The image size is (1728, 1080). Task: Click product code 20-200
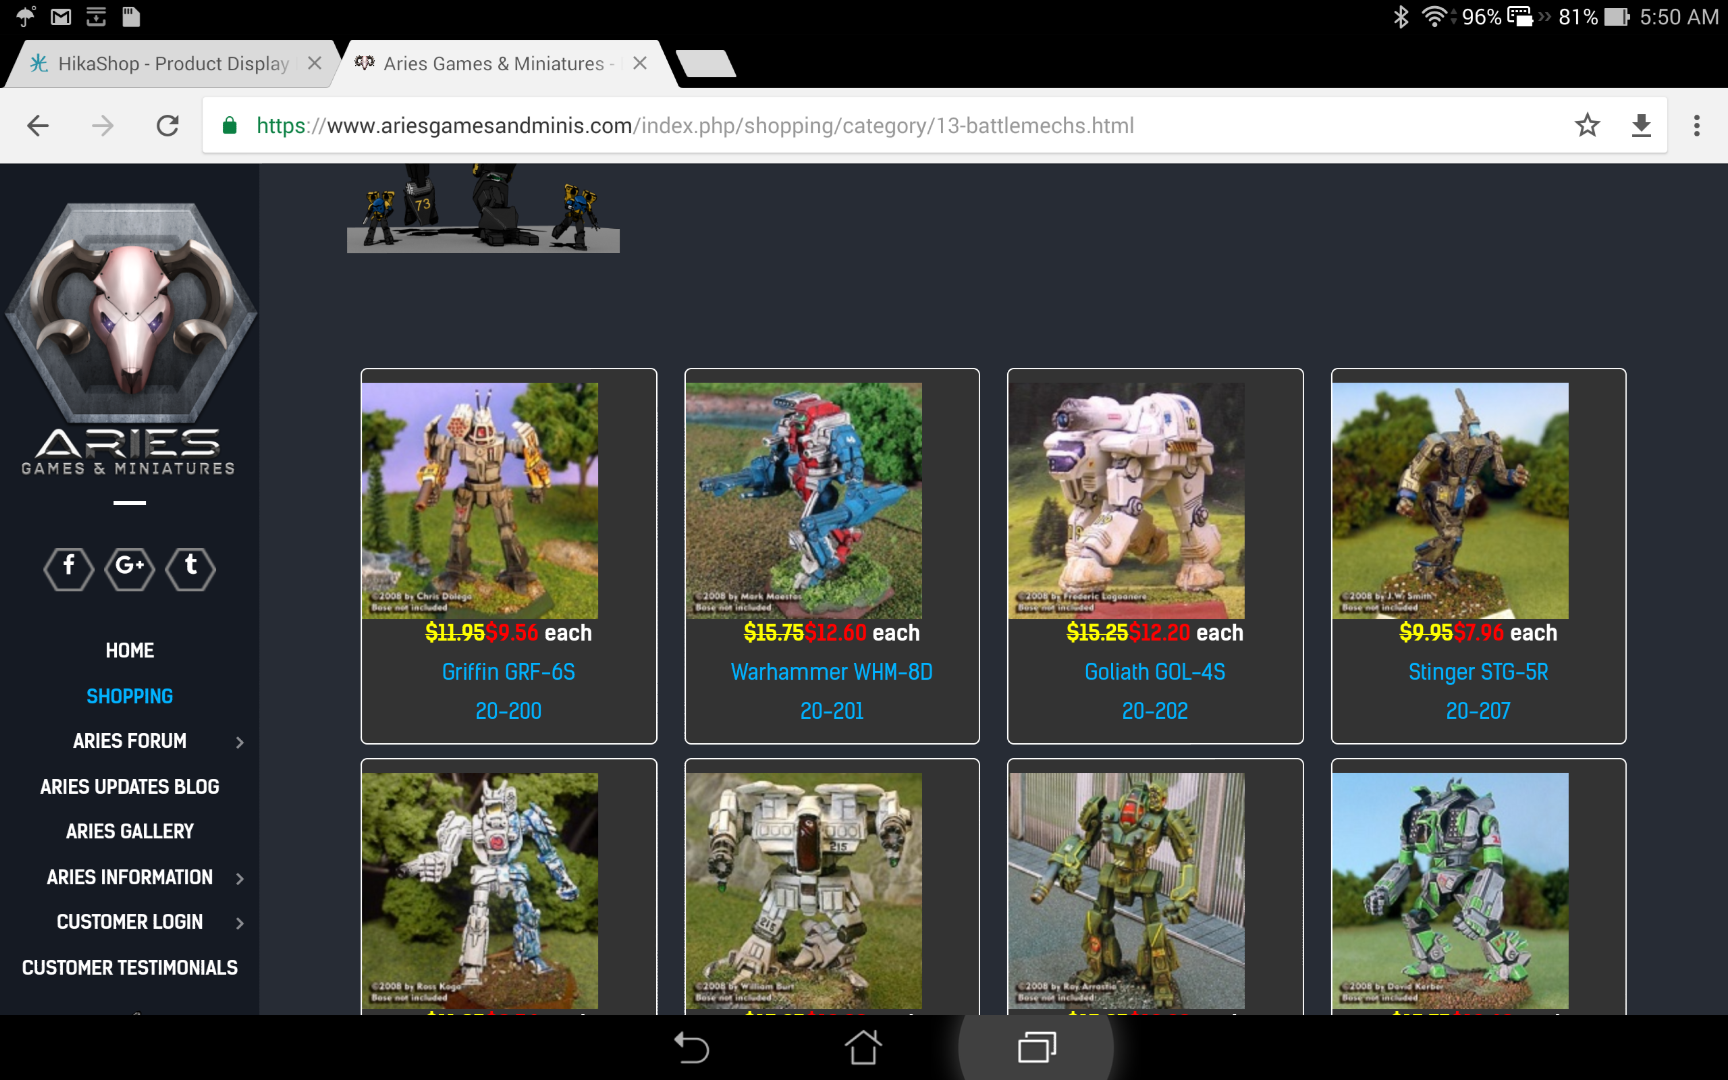pyautogui.click(x=509, y=711)
